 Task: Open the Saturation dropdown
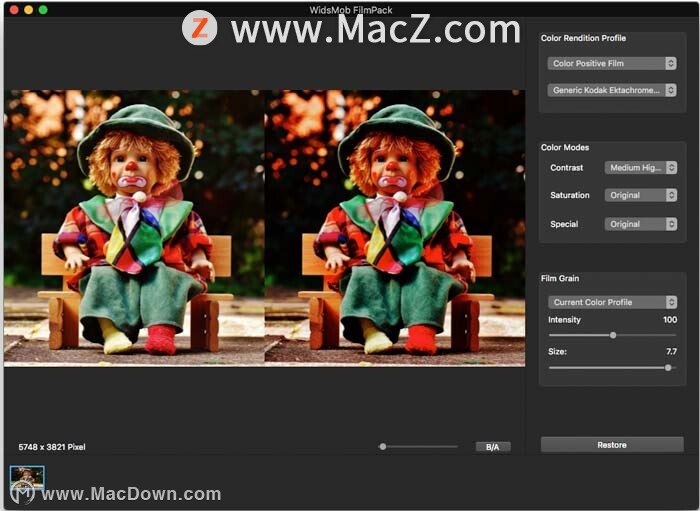(641, 195)
